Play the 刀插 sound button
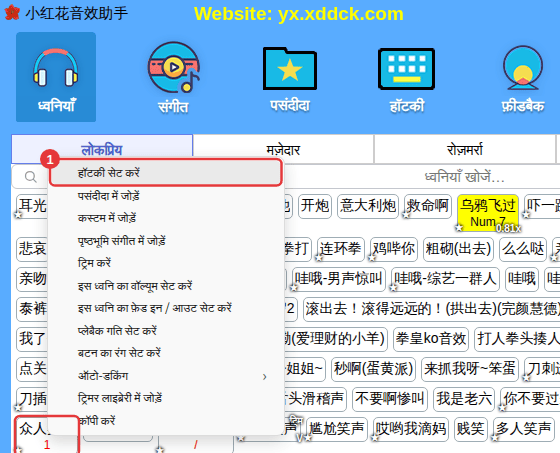Image resolution: width=560 pixels, height=453 pixels. coord(32,399)
